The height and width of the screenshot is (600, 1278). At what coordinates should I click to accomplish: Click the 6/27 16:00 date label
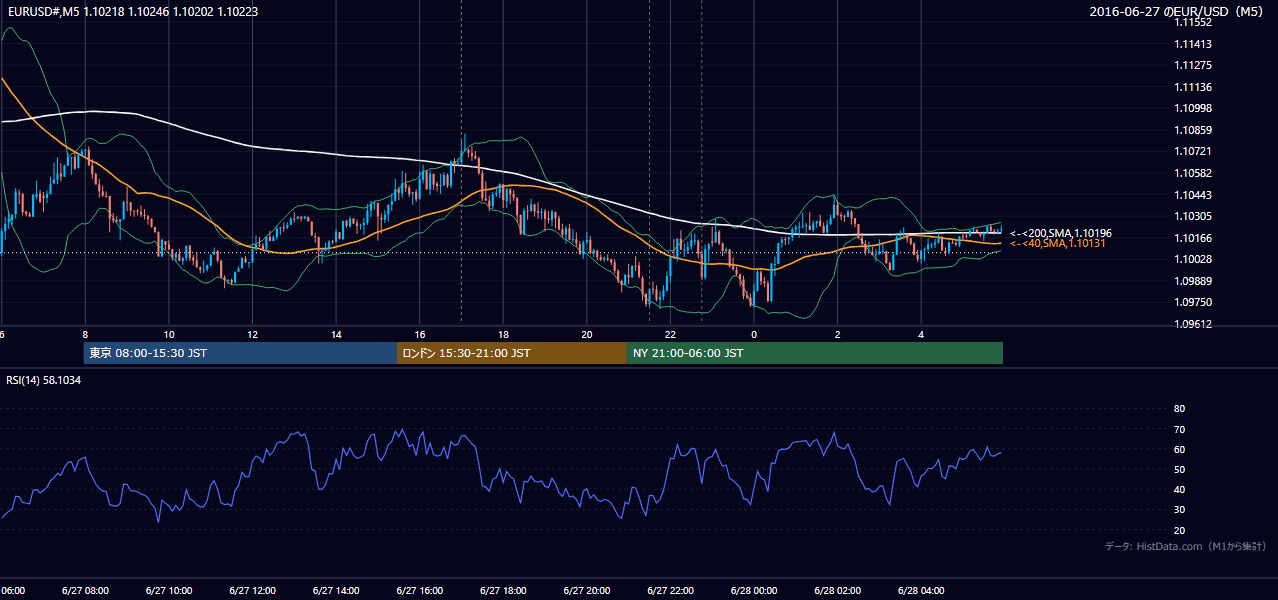pyautogui.click(x=420, y=590)
